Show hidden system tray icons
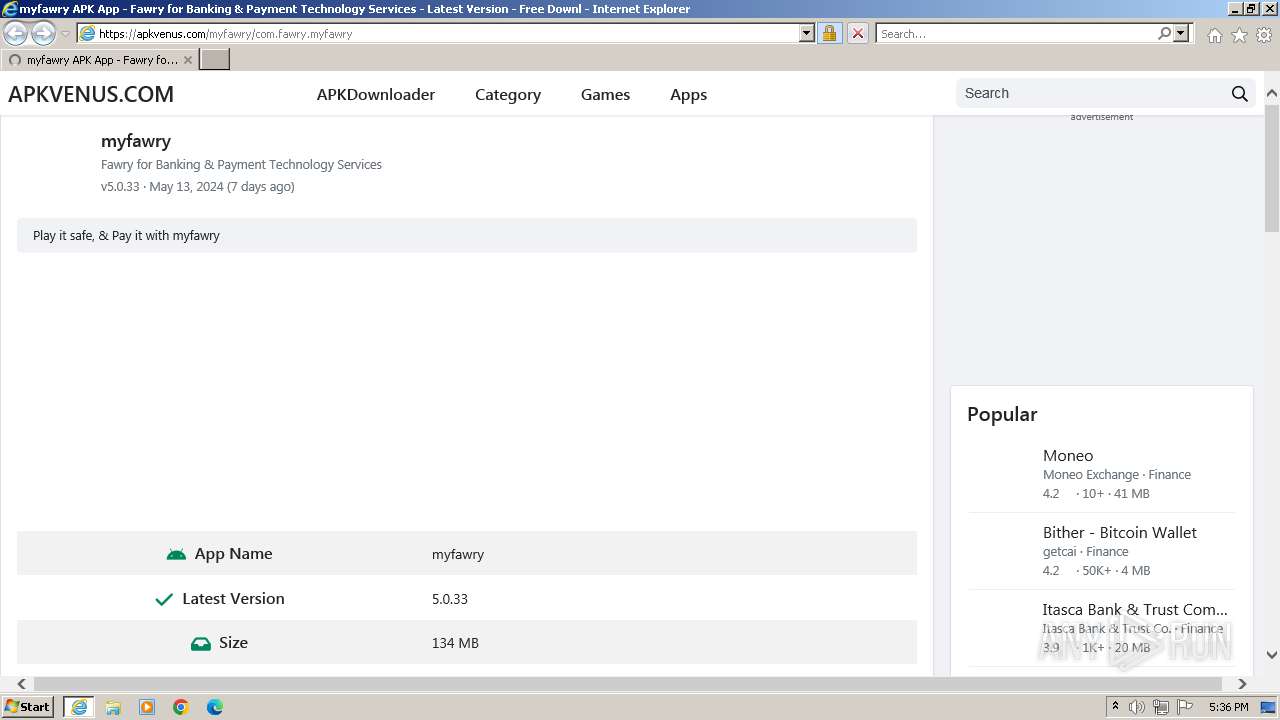This screenshot has height=720, width=1280. click(x=1115, y=707)
